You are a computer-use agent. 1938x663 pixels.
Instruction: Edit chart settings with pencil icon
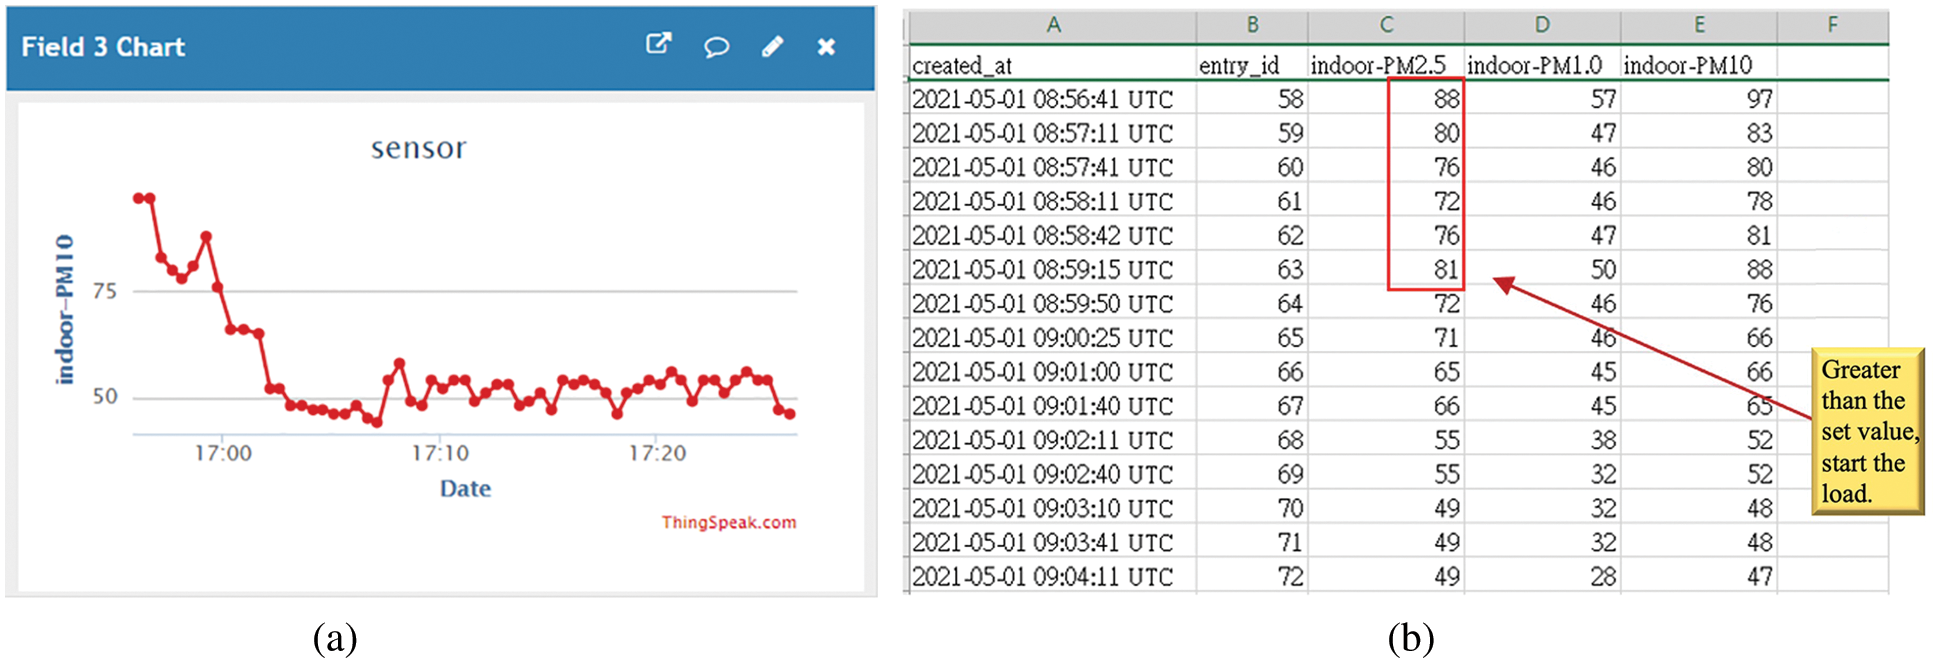772,46
